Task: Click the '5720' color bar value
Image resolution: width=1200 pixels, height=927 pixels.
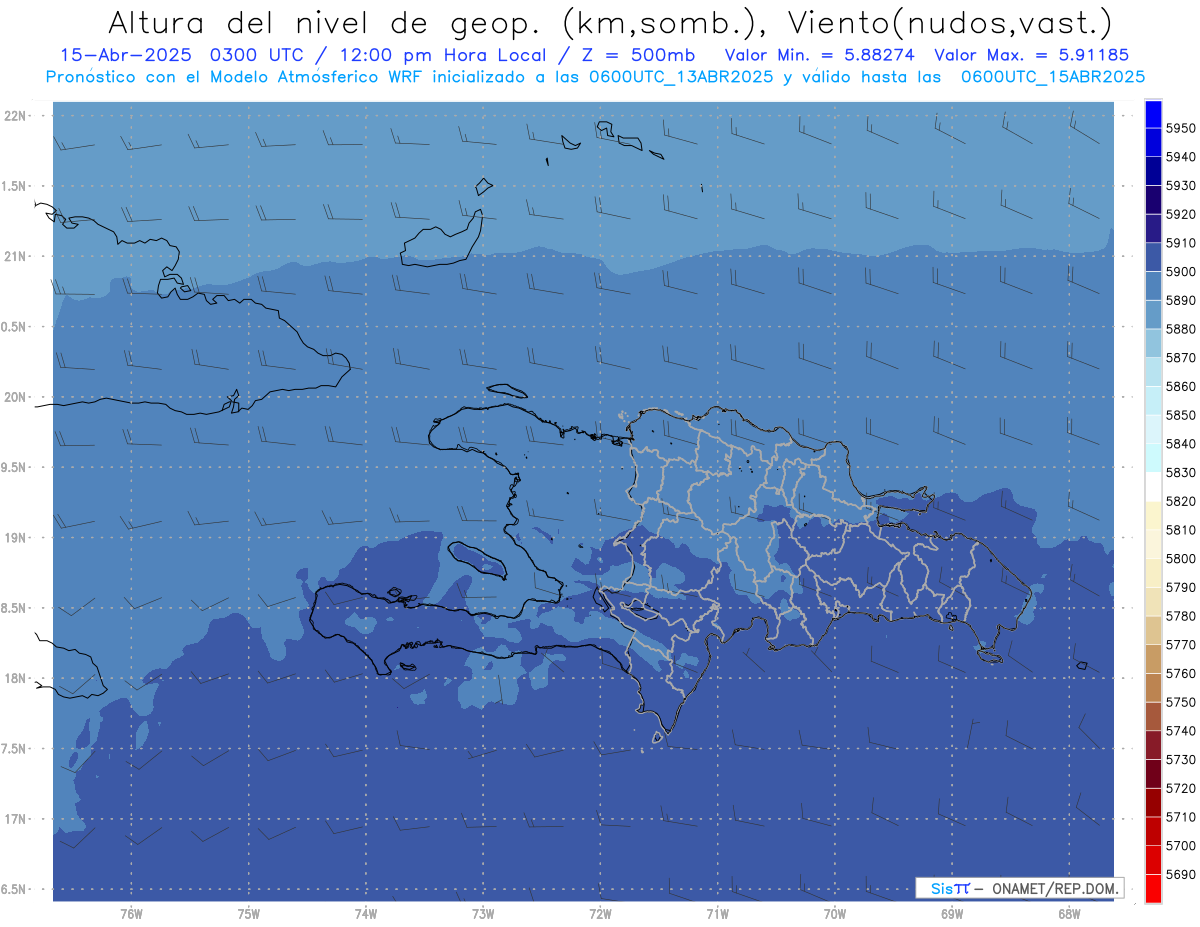Action: (1181, 788)
